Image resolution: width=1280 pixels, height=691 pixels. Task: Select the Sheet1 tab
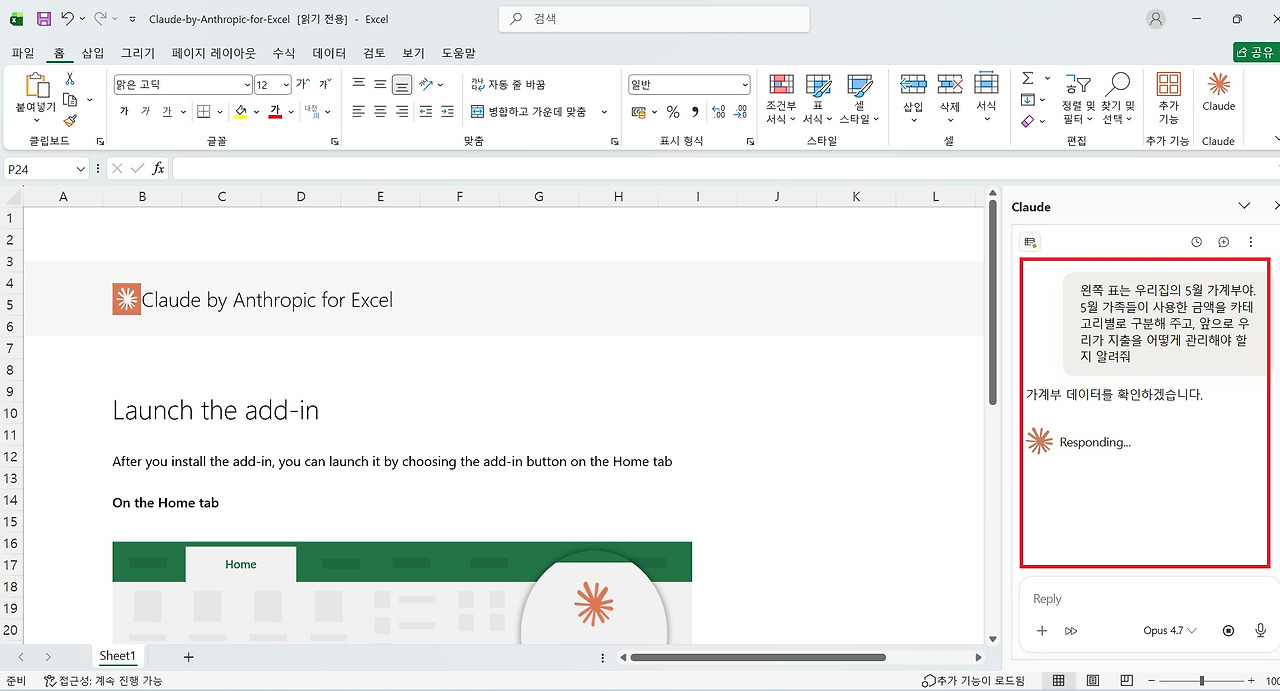117,656
